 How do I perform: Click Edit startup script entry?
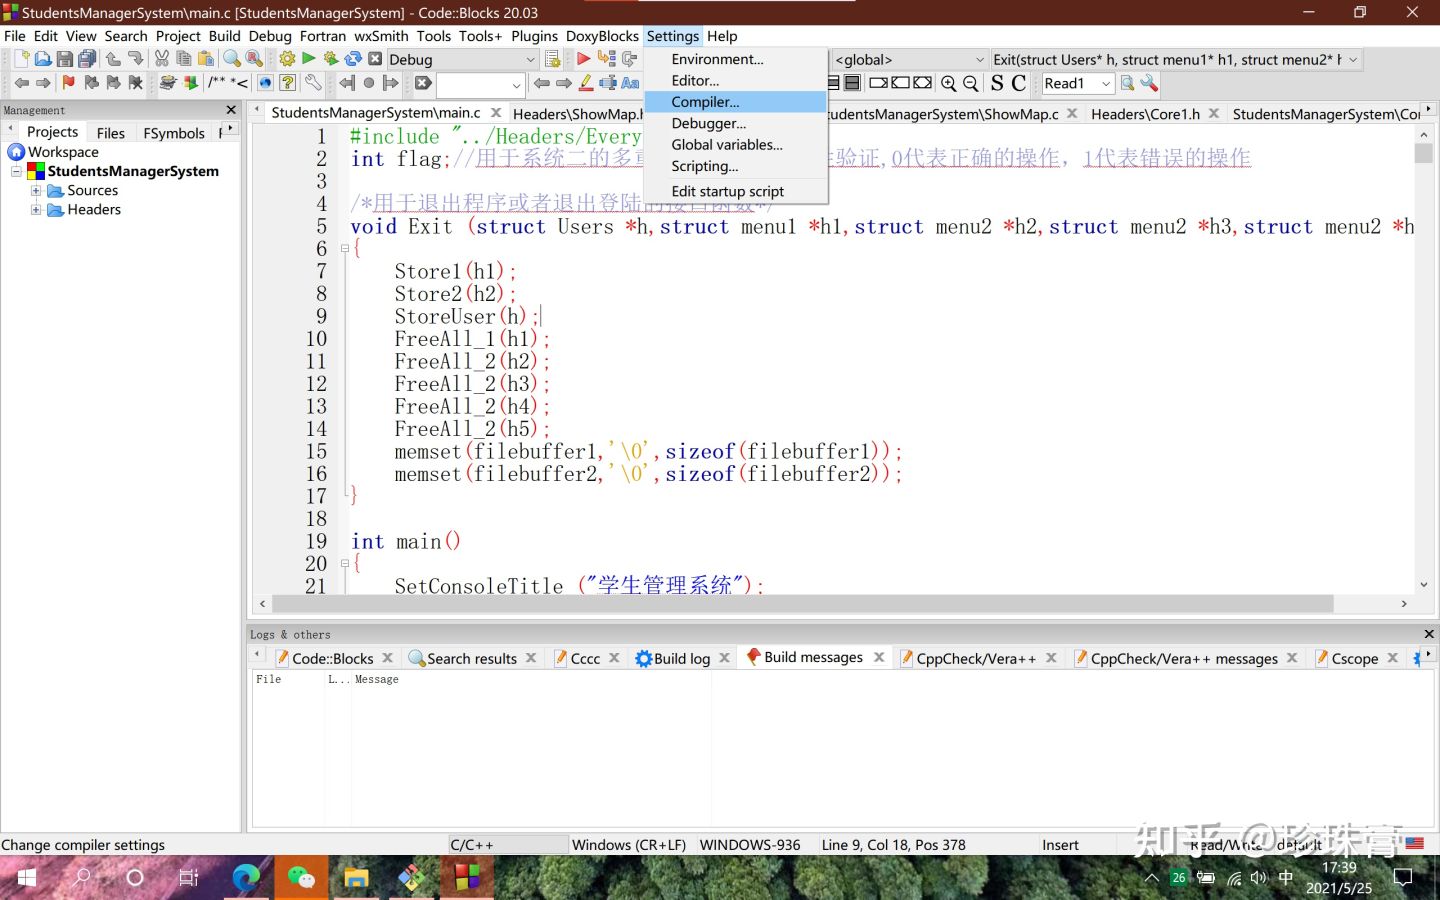point(735,191)
